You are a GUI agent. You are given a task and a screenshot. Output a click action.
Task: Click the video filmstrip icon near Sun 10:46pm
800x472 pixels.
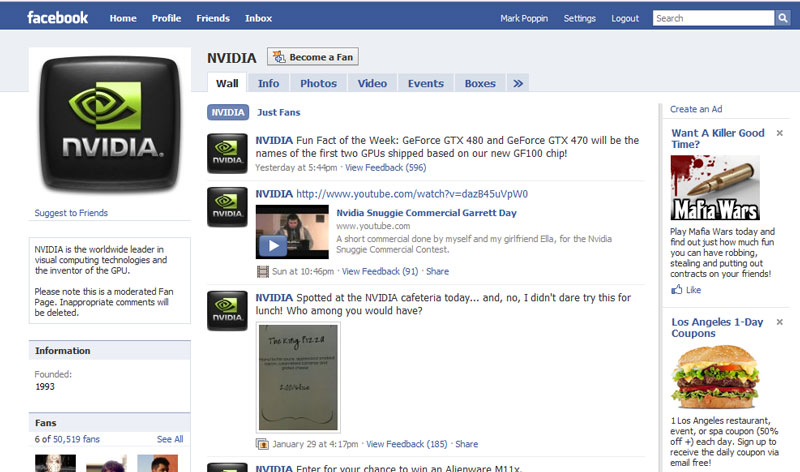coord(262,271)
